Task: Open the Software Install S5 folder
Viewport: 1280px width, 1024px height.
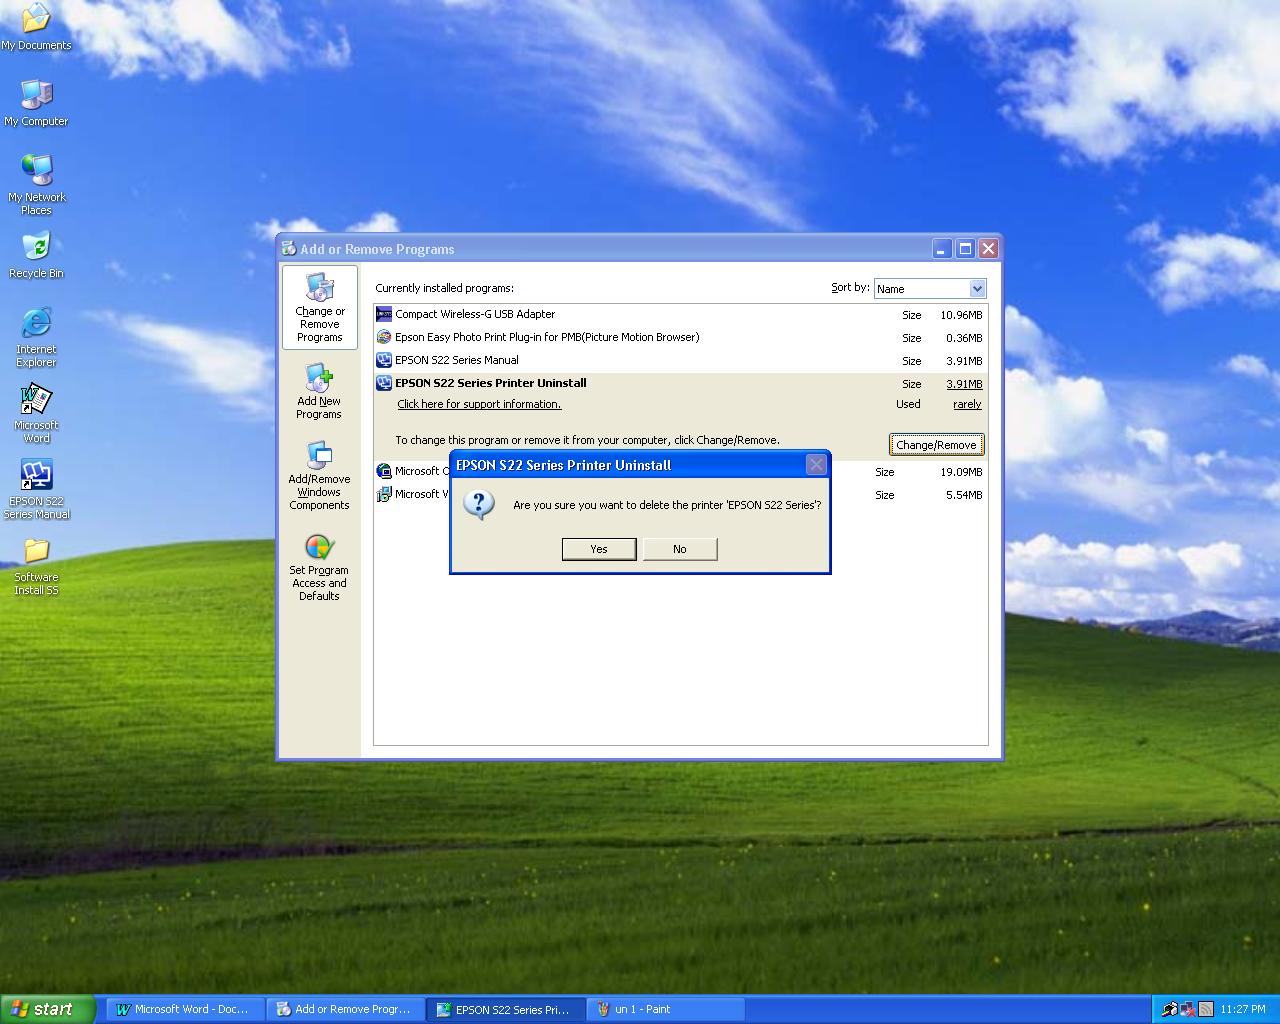Action: pyautogui.click(x=35, y=553)
